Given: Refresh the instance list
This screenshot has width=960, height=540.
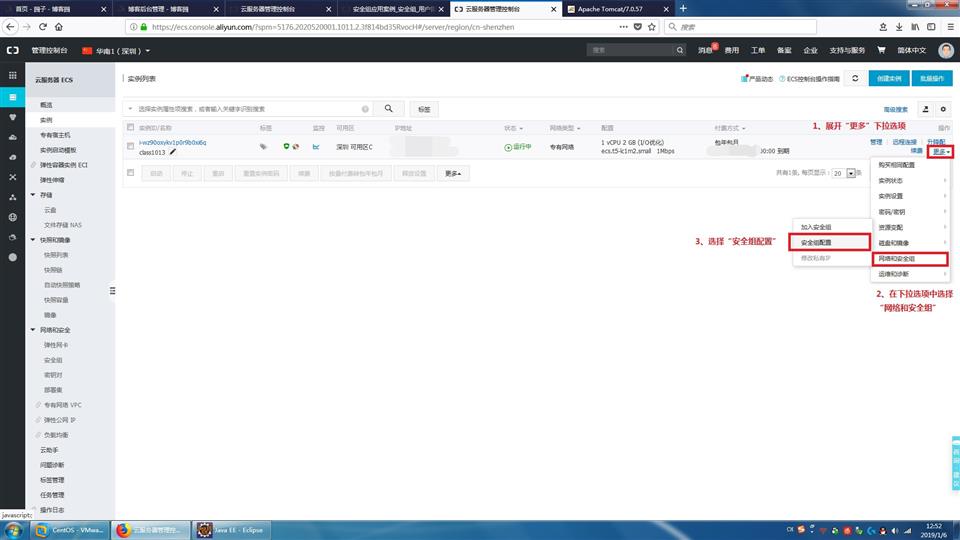Looking at the screenshot, I should (855, 78).
